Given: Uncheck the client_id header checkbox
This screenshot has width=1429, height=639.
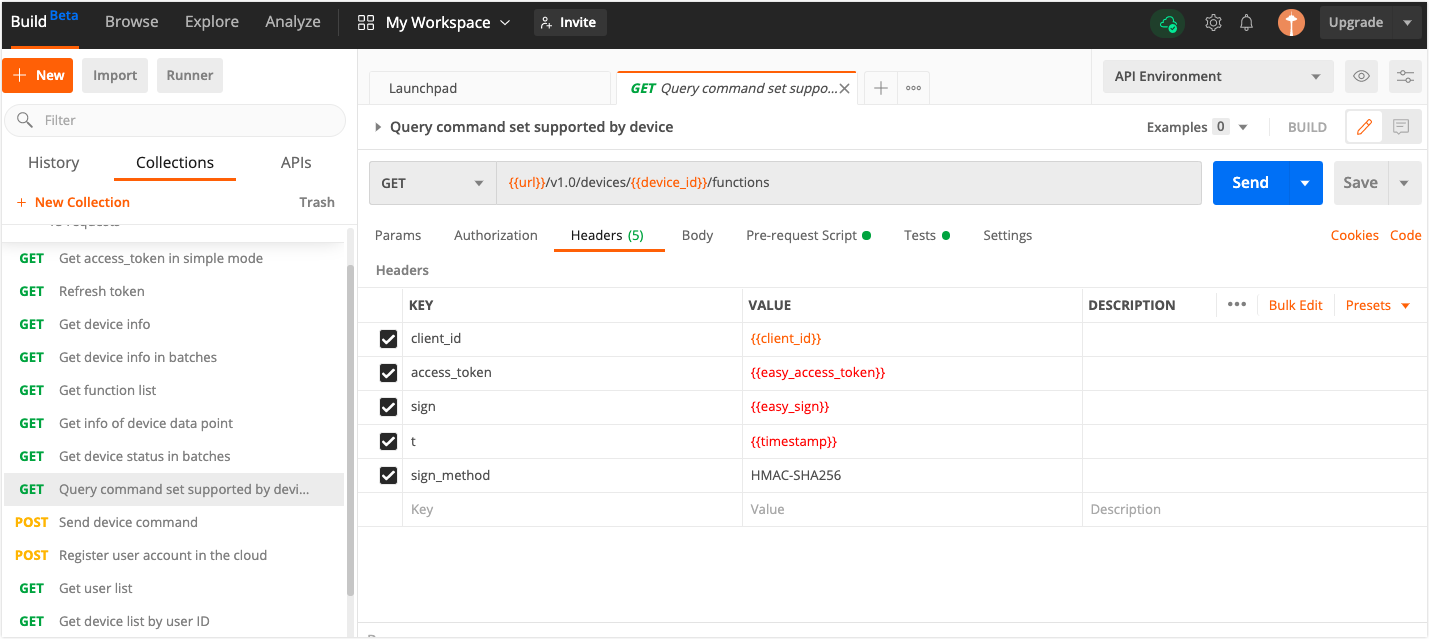Looking at the screenshot, I should pos(389,339).
